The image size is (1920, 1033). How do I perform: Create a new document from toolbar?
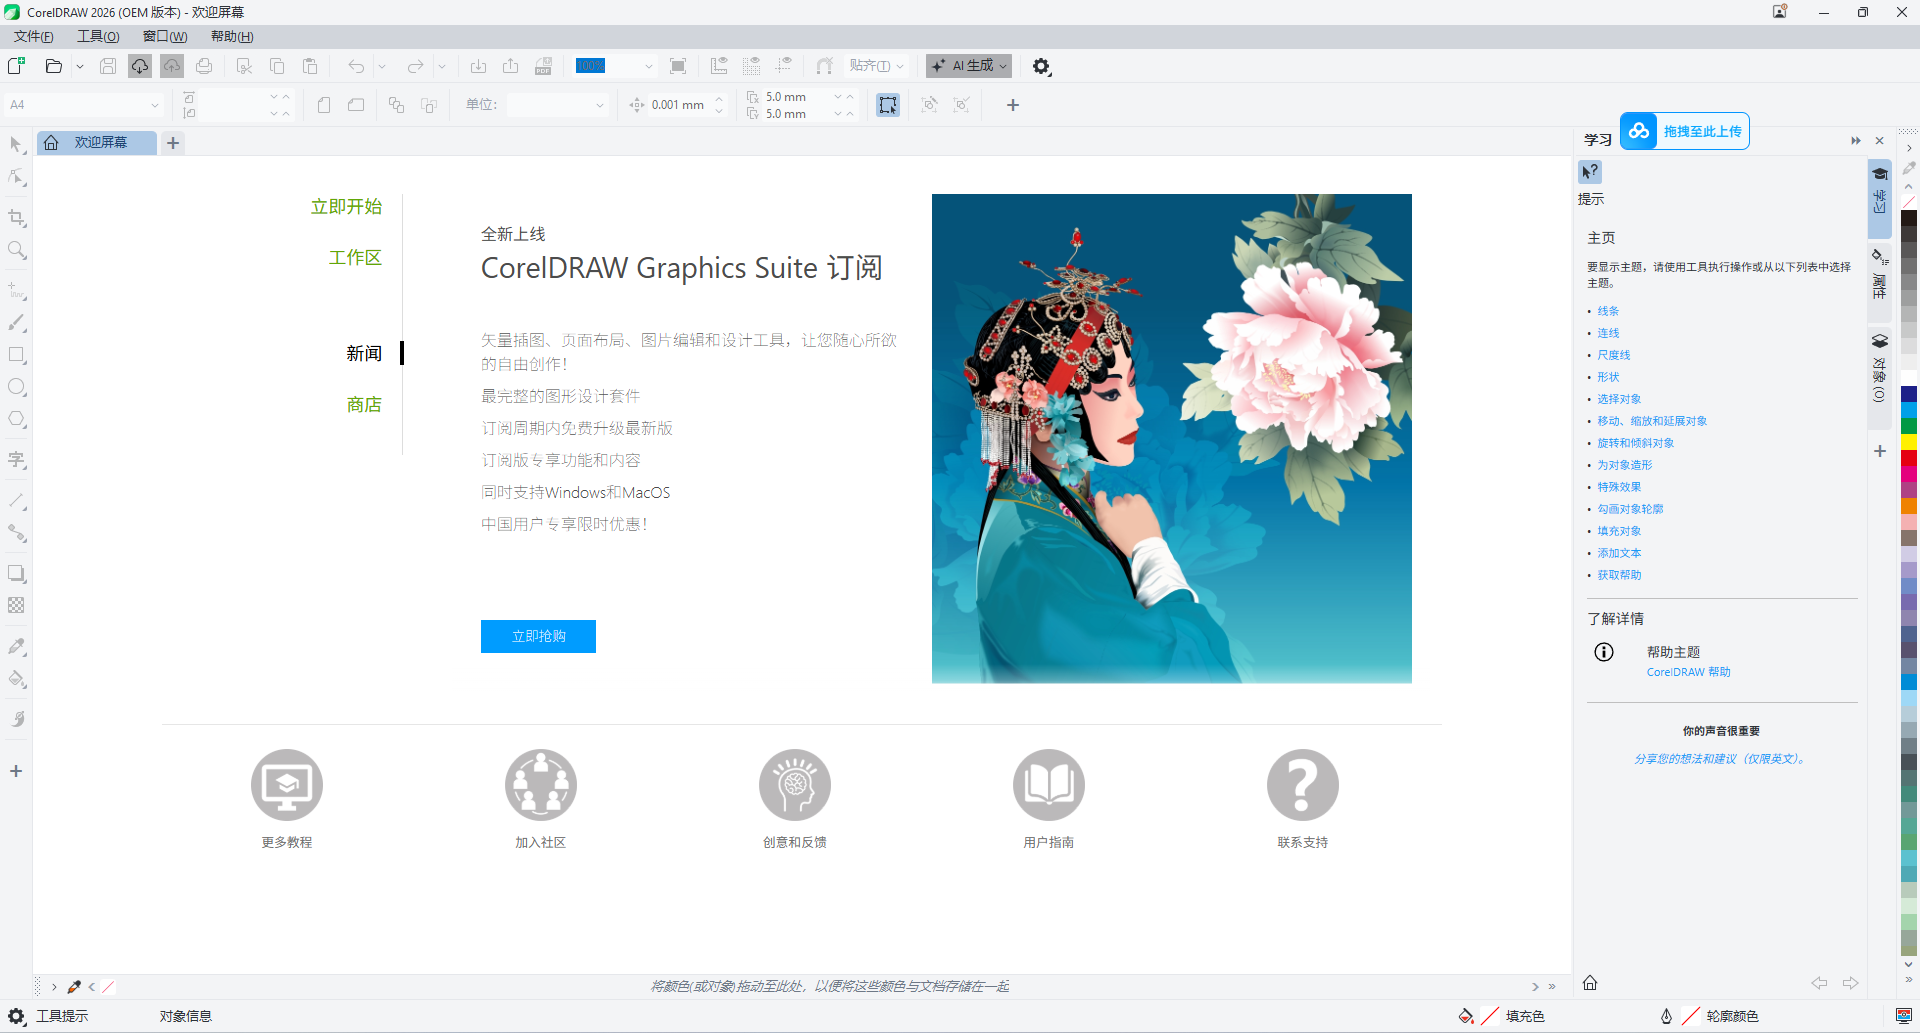tap(16, 66)
